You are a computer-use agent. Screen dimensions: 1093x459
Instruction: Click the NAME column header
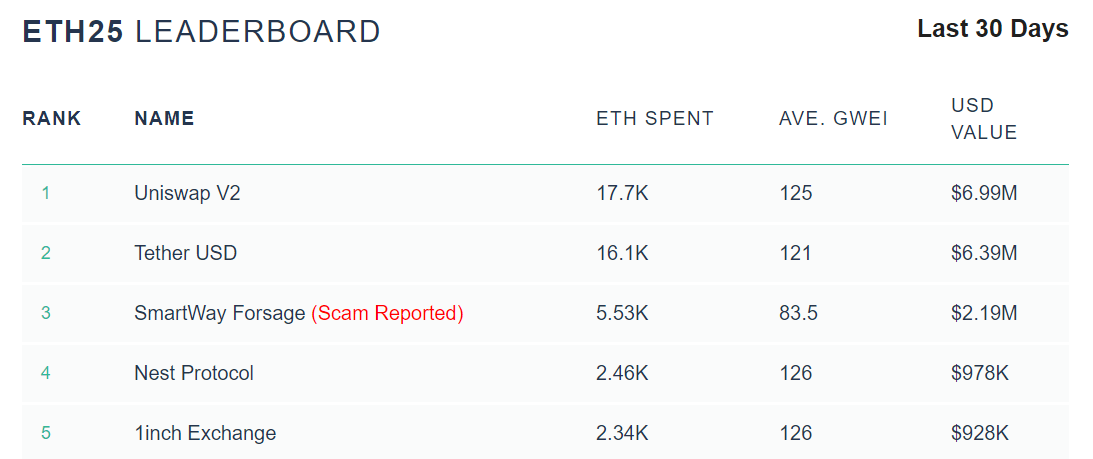tap(164, 119)
